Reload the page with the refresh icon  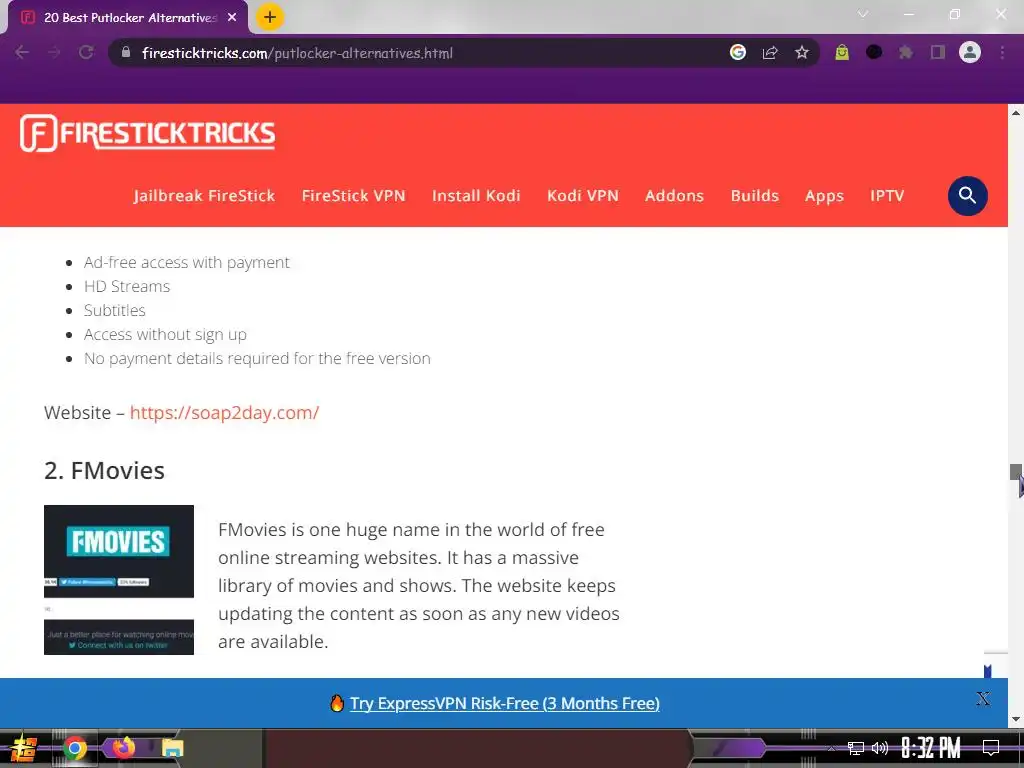[x=86, y=52]
